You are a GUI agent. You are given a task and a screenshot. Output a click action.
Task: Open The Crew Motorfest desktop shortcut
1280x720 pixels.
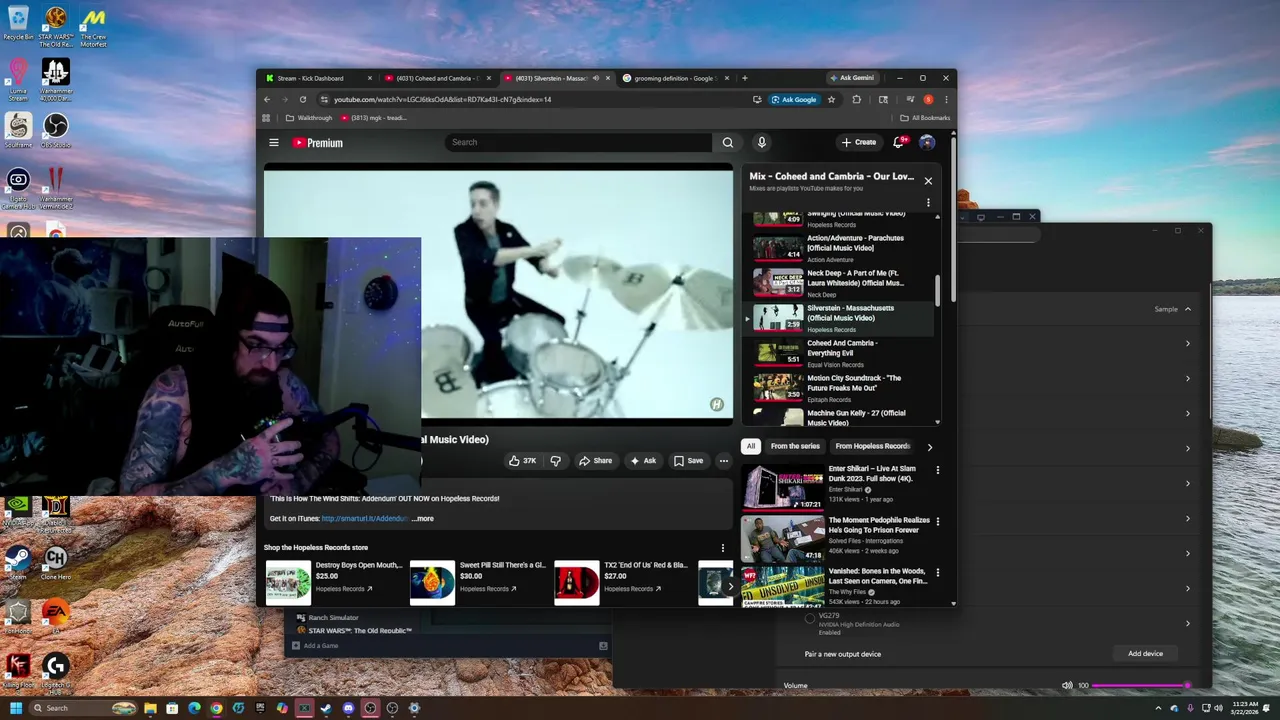93,27
